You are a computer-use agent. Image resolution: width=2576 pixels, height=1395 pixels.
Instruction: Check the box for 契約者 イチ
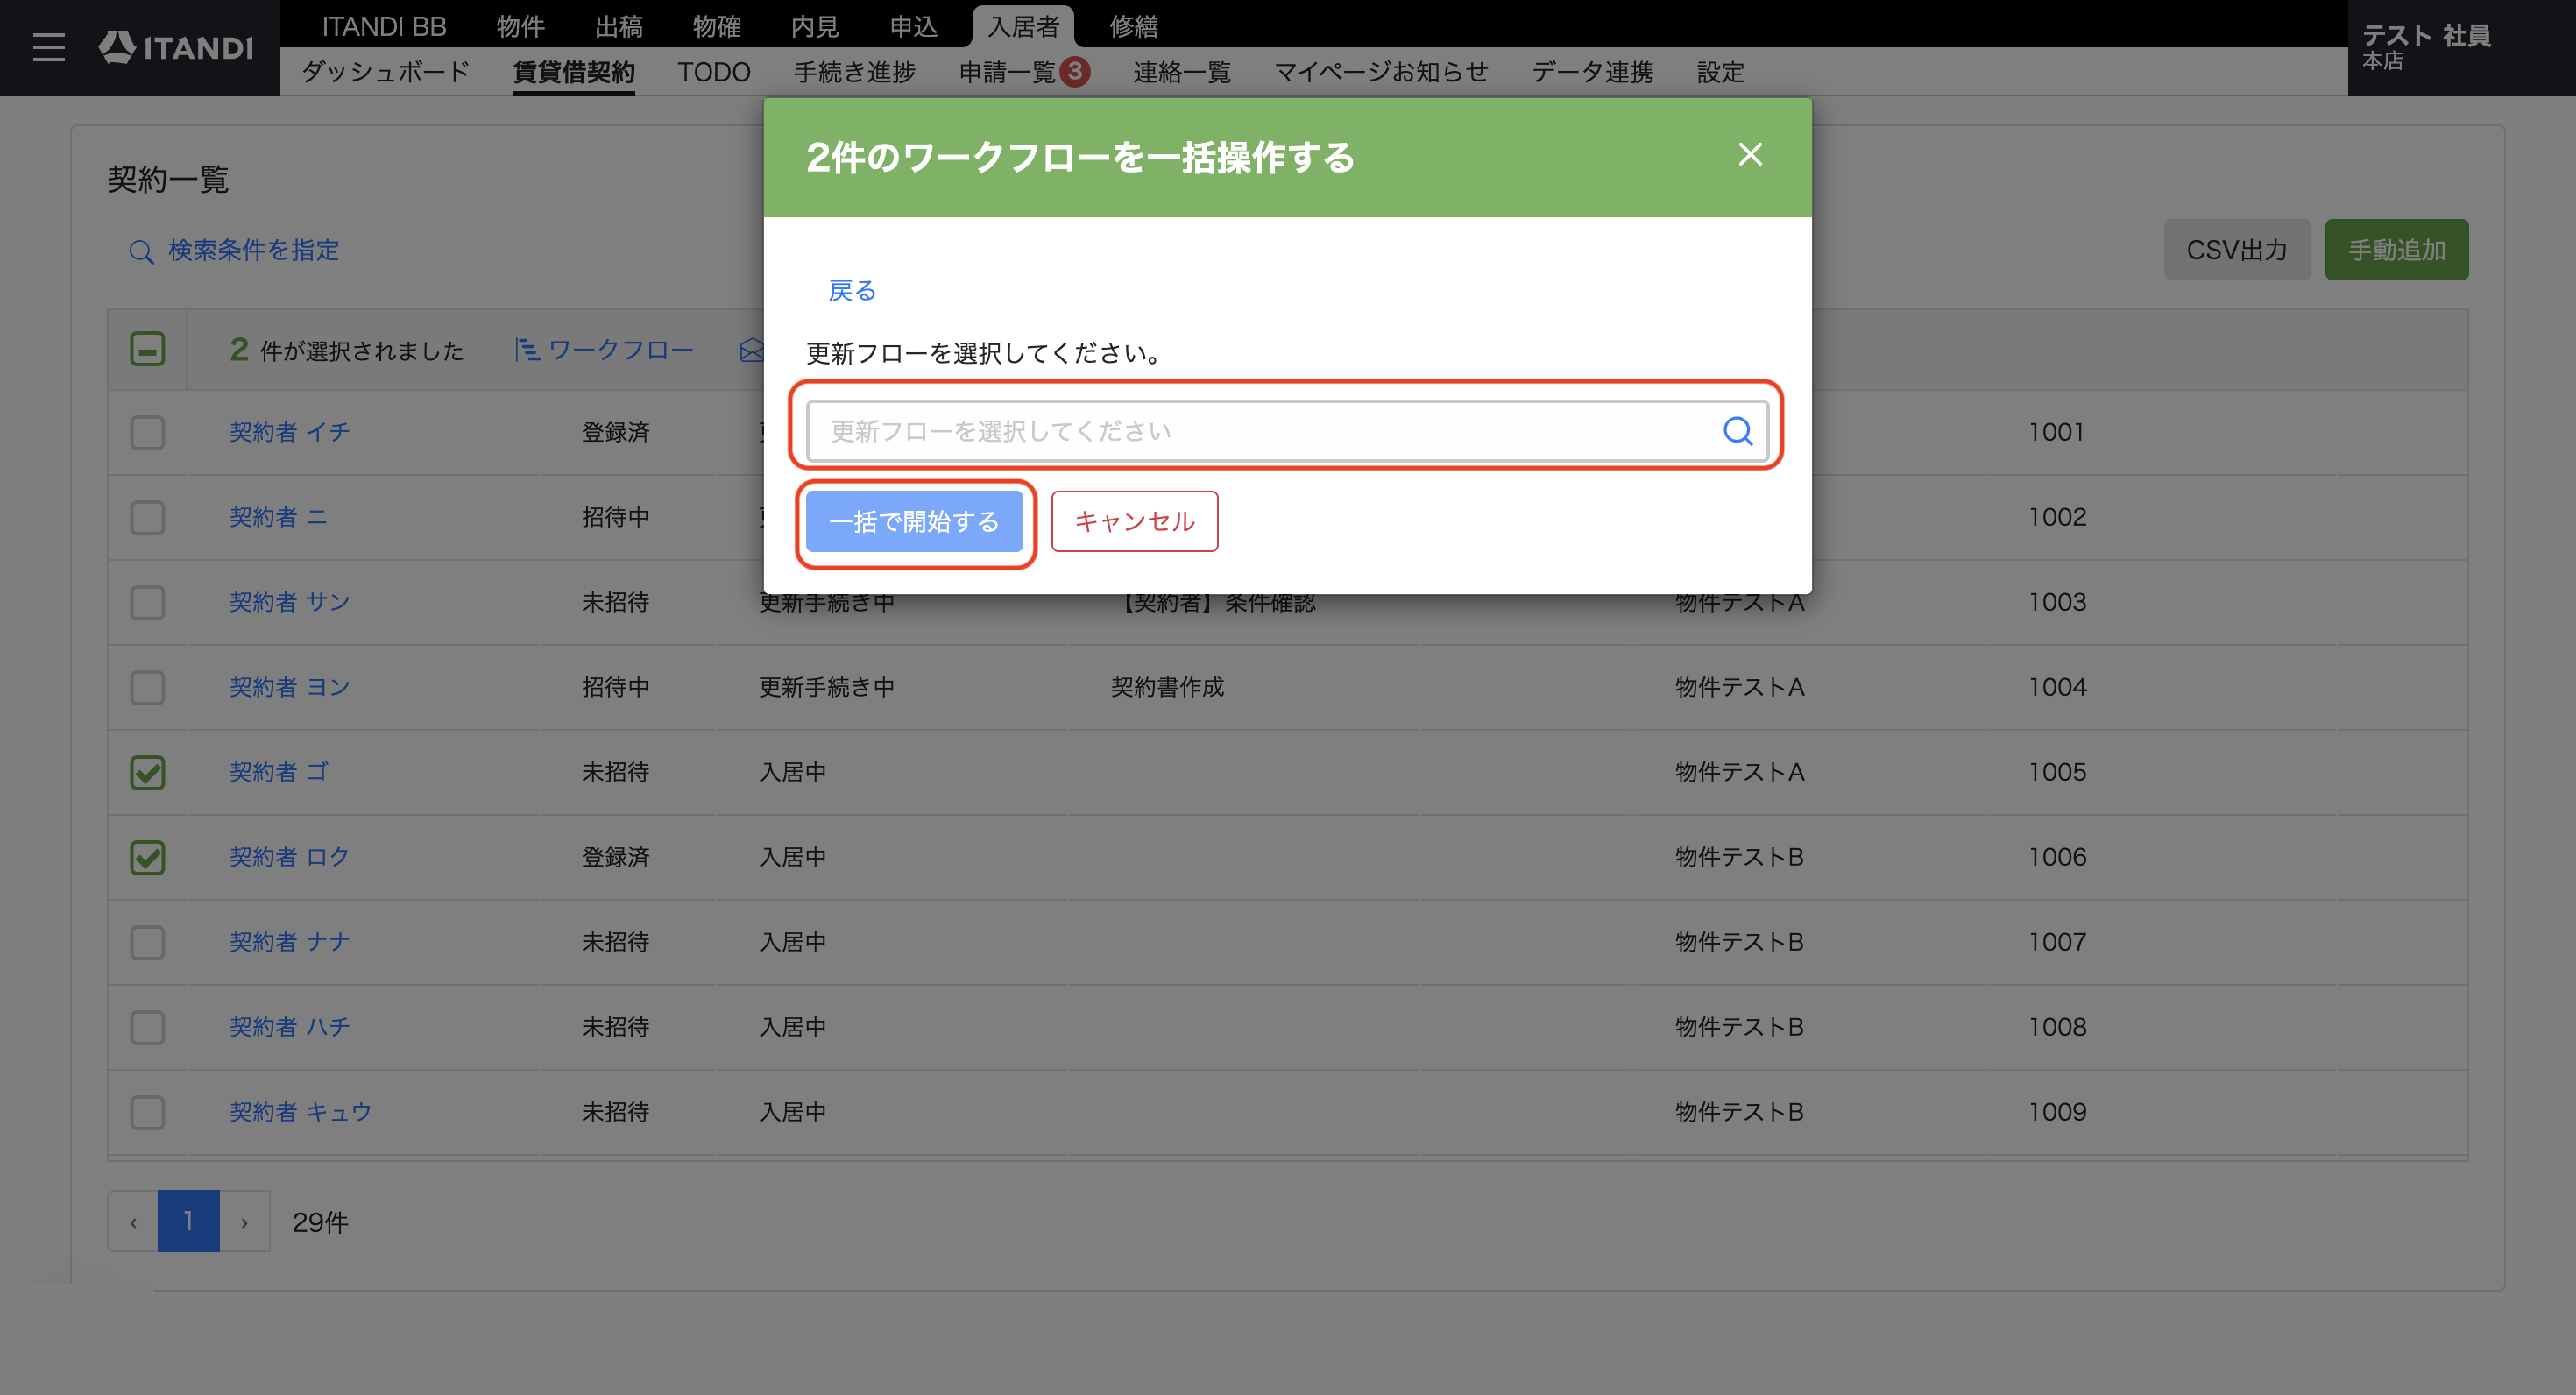pos(147,432)
